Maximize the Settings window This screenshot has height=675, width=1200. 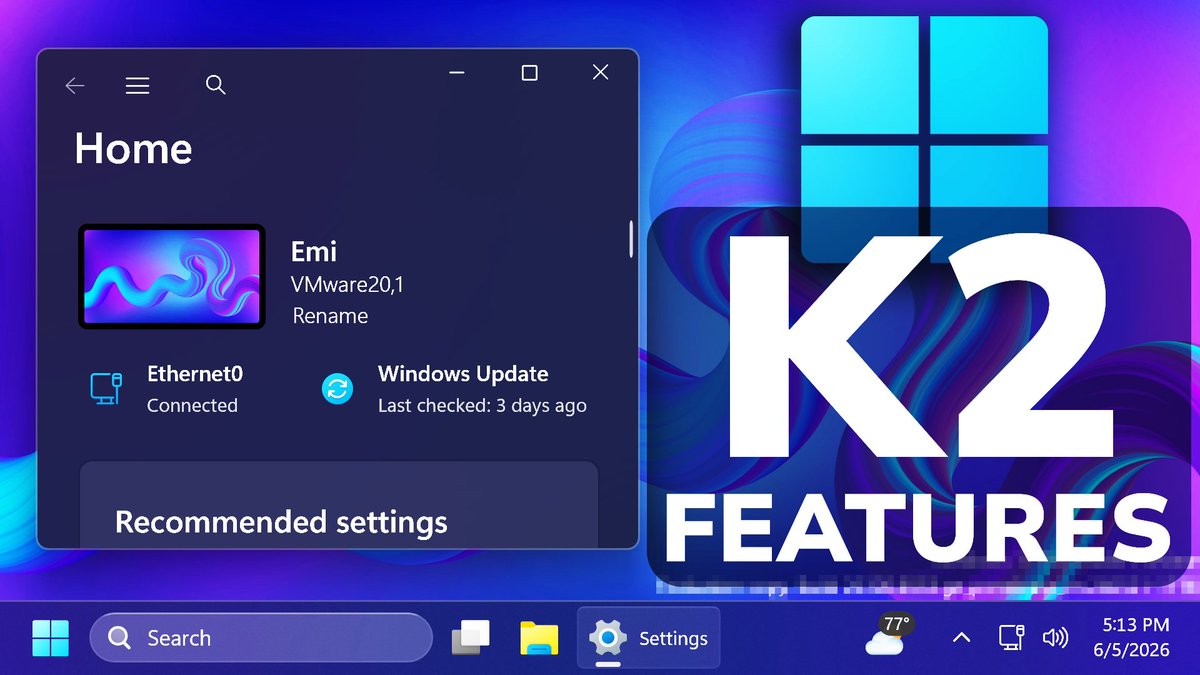click(x=530, y=72)
